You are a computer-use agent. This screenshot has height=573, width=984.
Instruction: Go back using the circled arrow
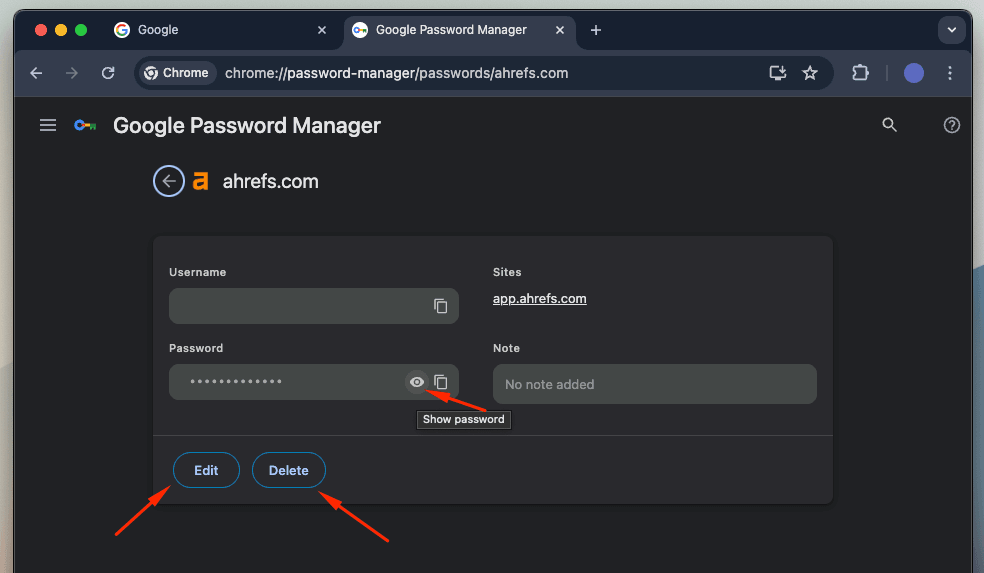click(169, 181)
